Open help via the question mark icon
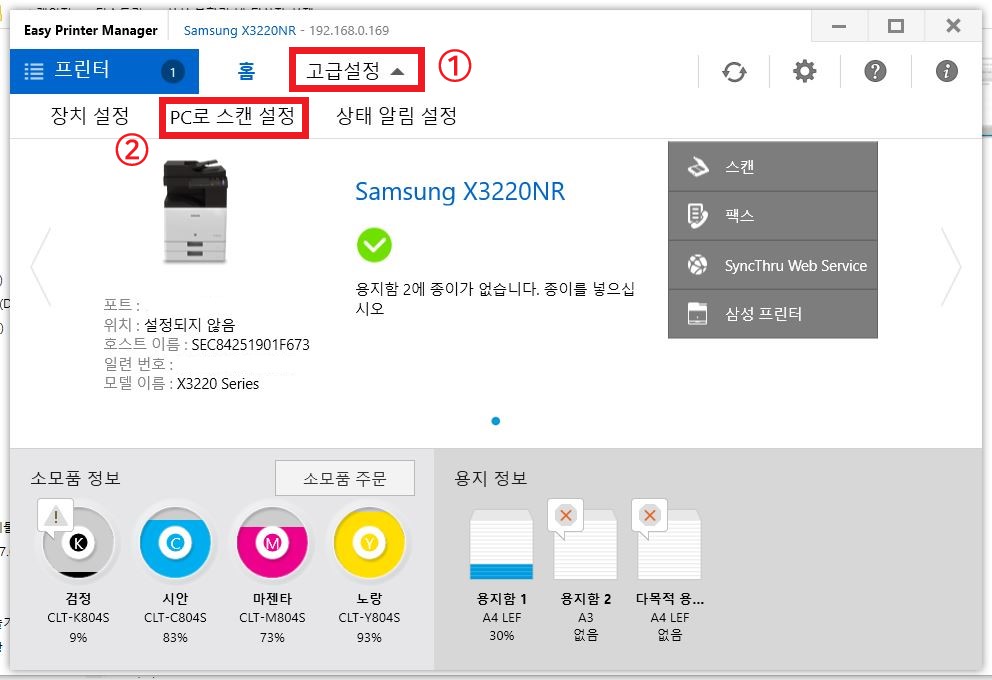The width and height of the screenshot is (992, 680). (875, 71)
